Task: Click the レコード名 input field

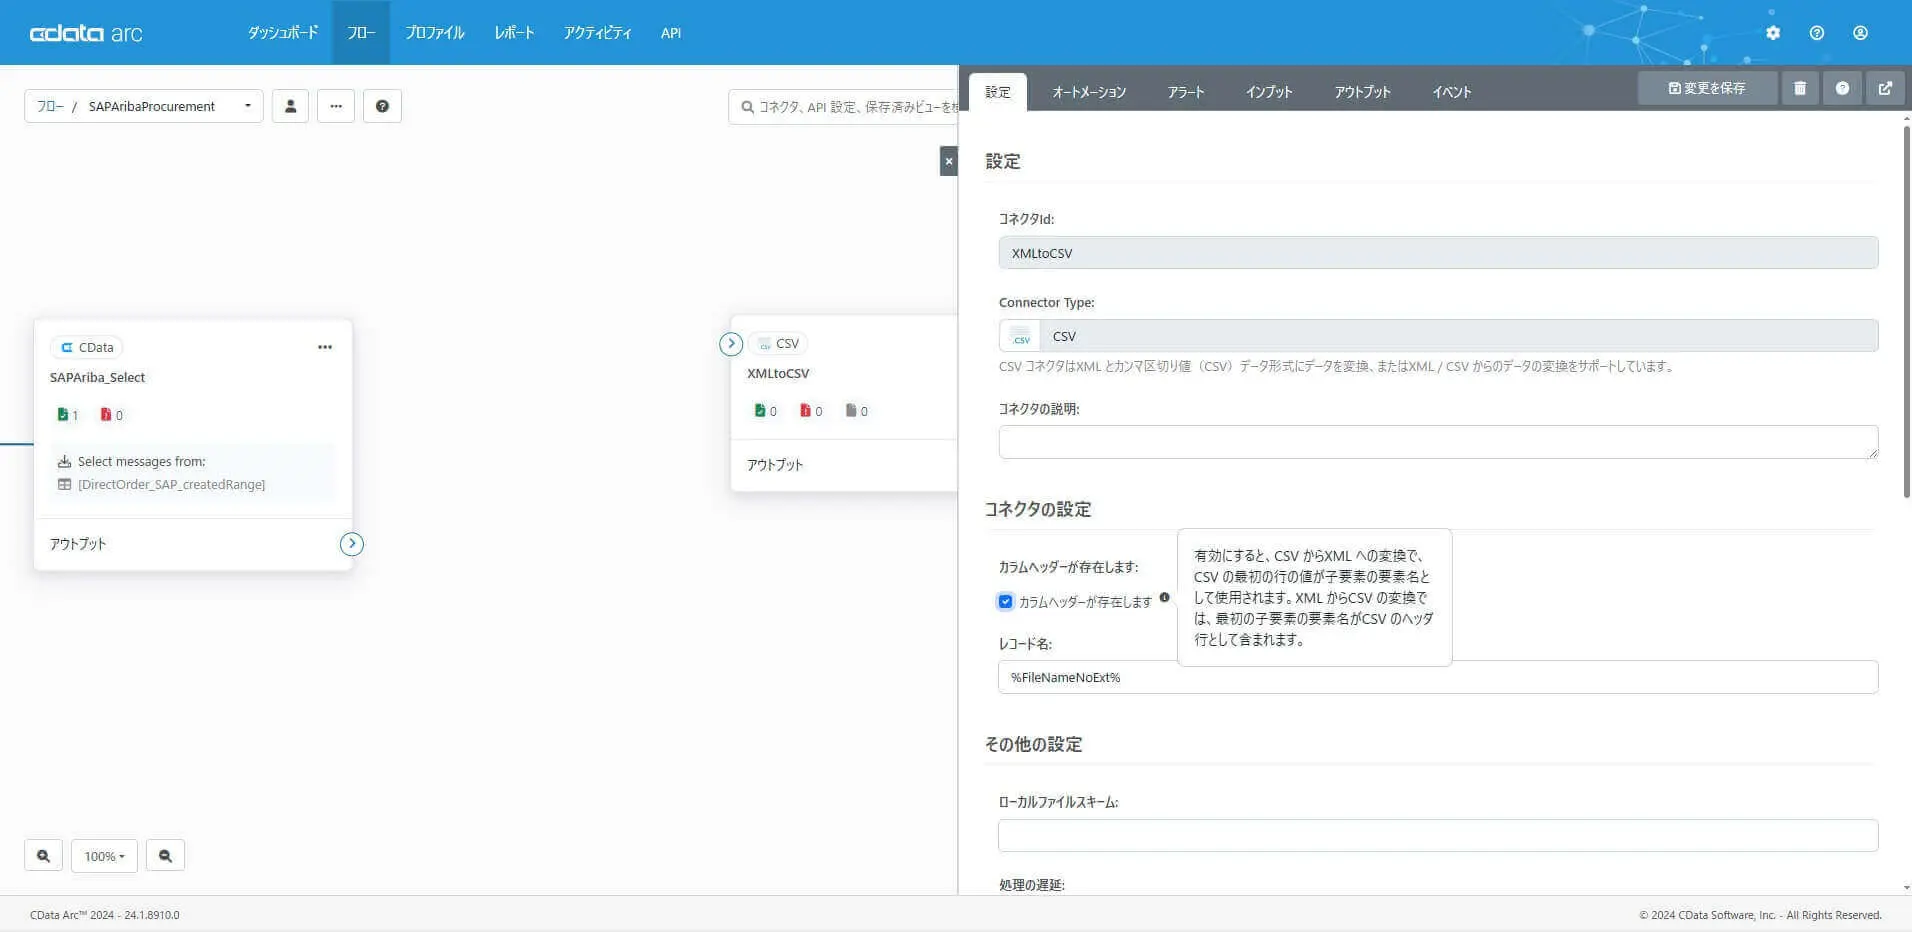Action: click(1438, 677)
